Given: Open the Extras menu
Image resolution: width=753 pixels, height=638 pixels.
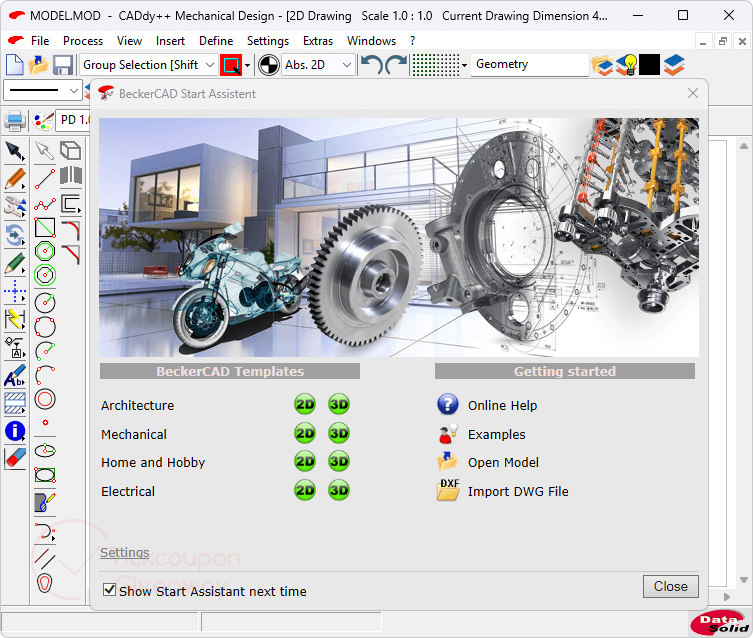Looking at the screenshot, I should pos(317,41).
